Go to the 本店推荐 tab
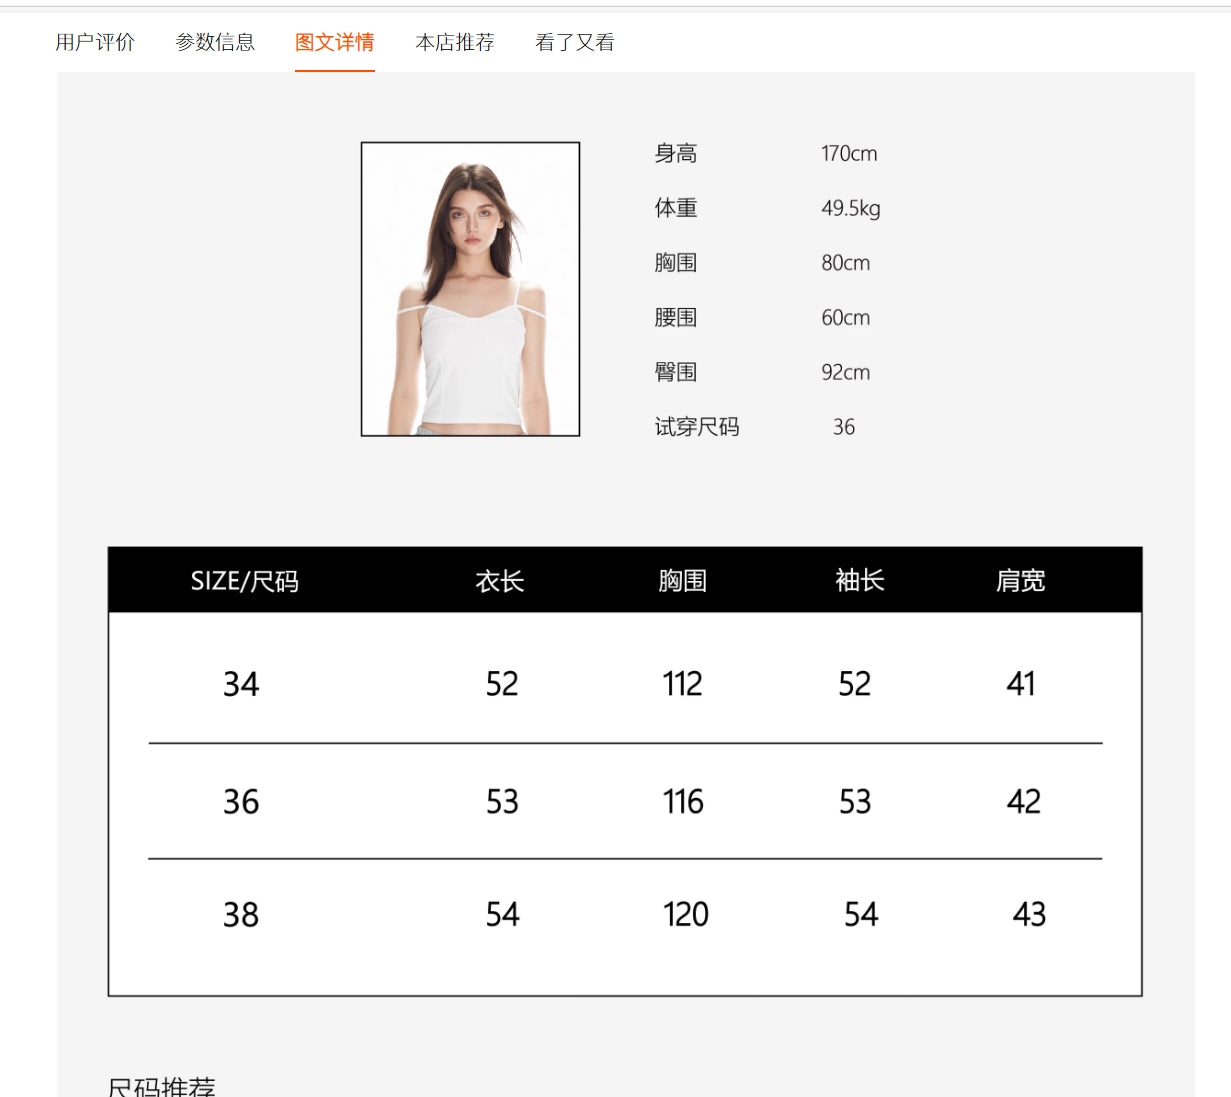The image size is (1231, 1097). coord(455,42)
